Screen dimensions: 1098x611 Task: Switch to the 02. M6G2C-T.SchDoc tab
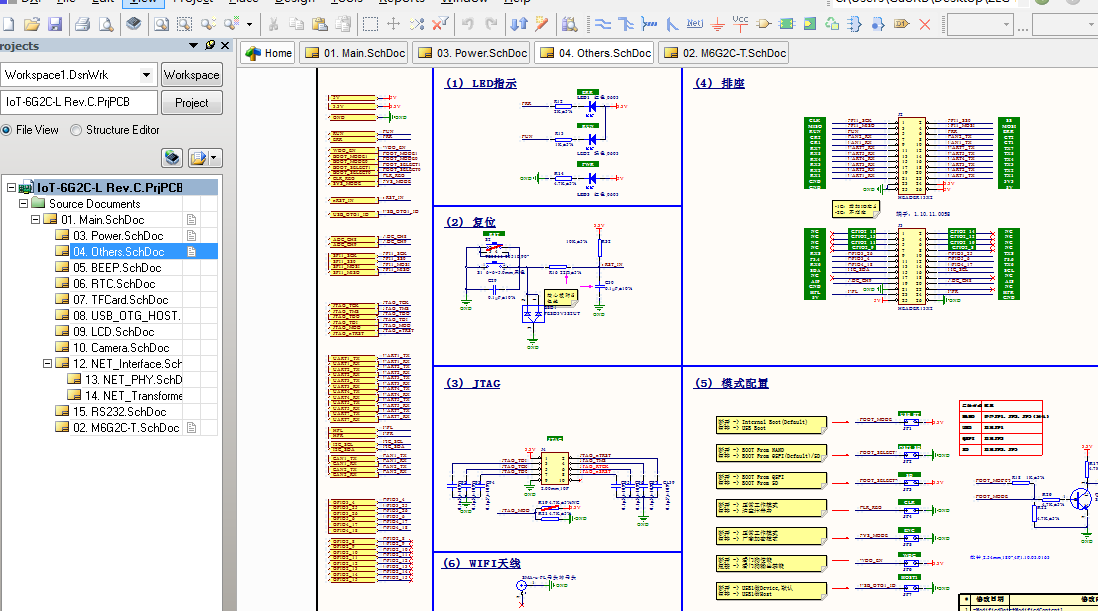[724, 53]
